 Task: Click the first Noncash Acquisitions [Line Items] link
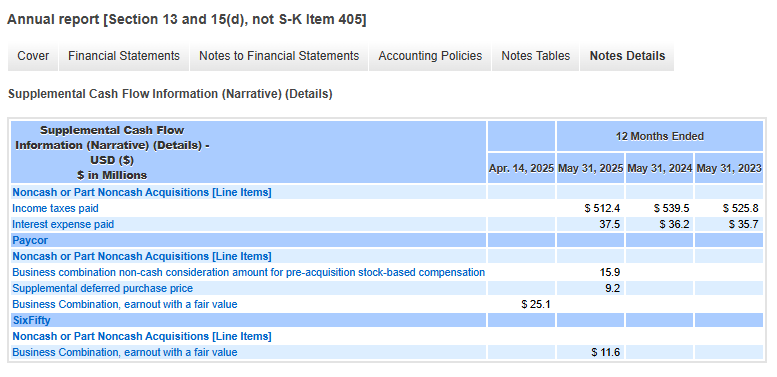pos(142,192)
